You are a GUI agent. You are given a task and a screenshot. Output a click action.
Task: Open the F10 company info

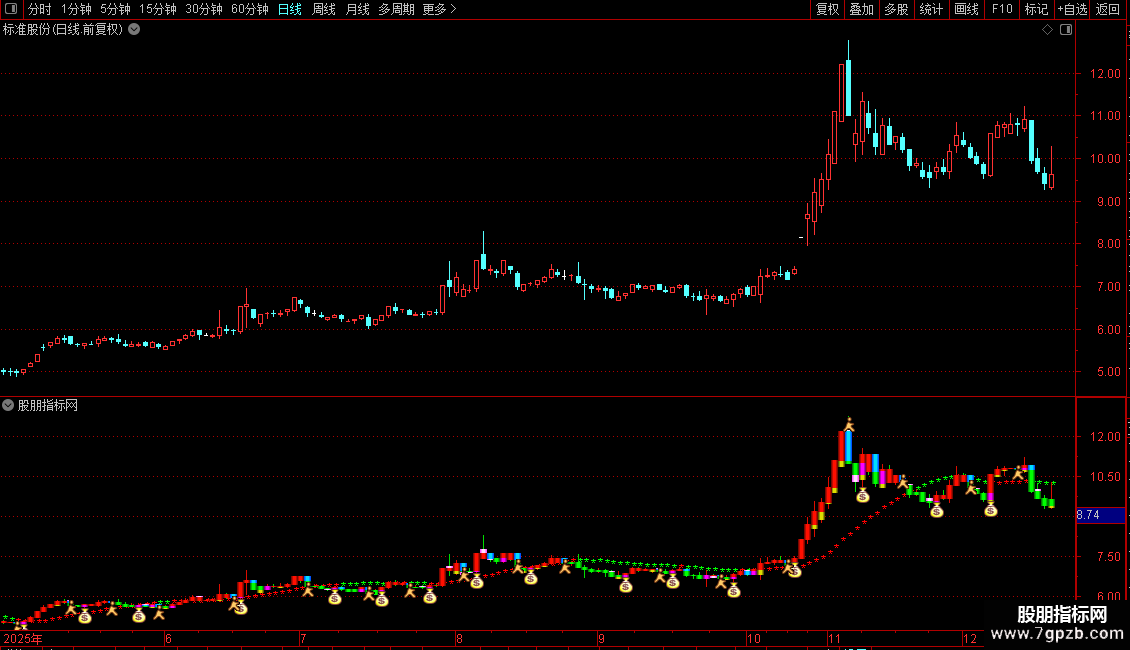click(x=1002, y=9)
